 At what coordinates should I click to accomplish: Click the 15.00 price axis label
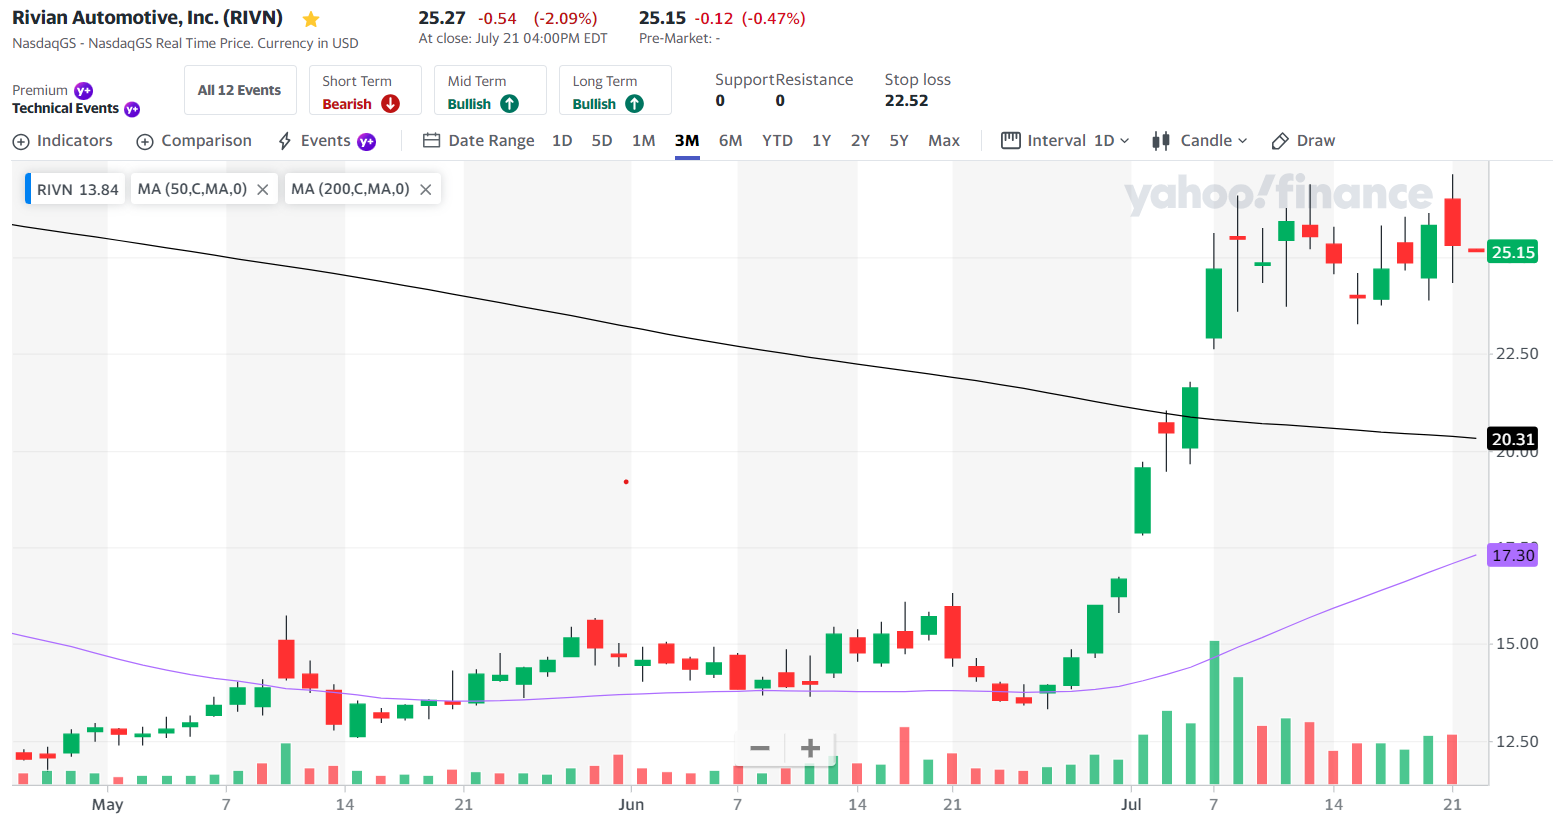(1517, 644)
